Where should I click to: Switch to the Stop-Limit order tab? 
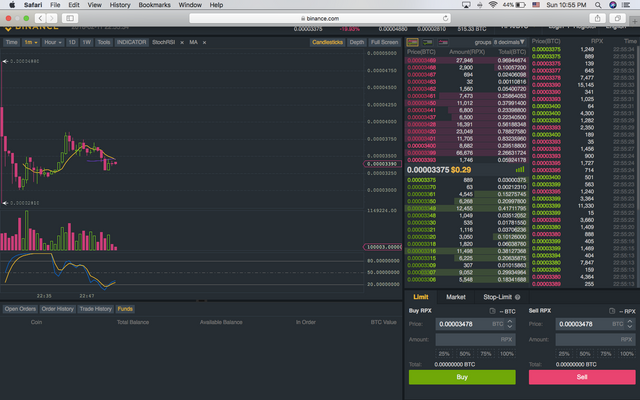(x=502, y=297)
